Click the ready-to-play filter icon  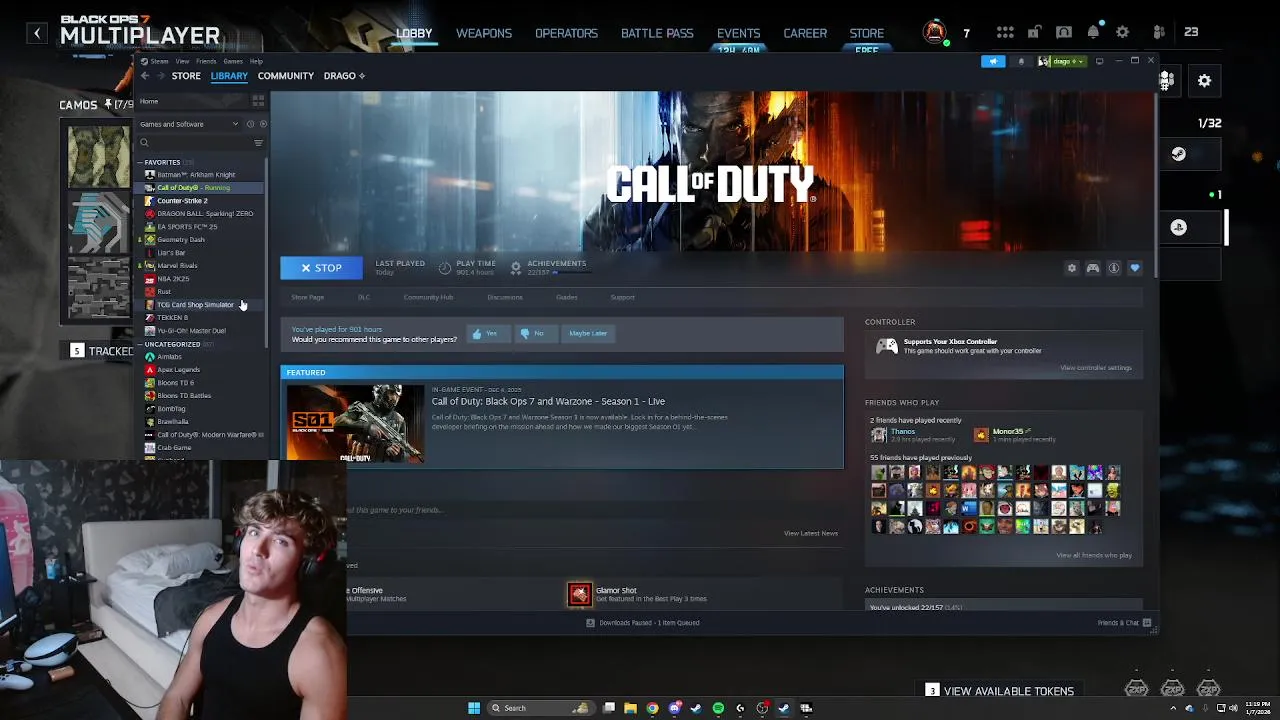263,124
